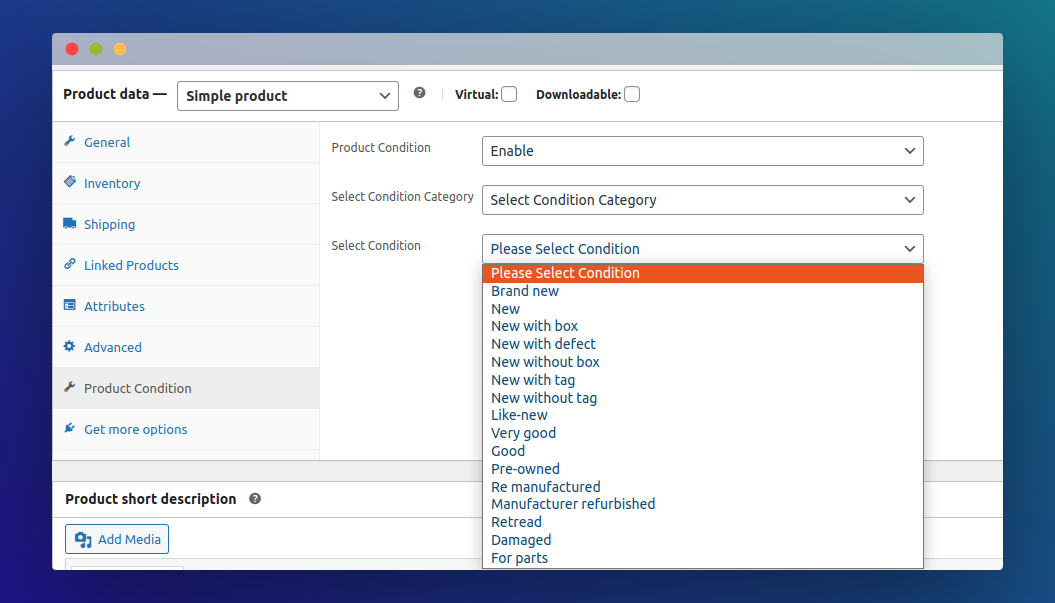Tick the Downloadable checkbox
Image resolution: width=1055 pixels, height=603 pixels.
[632, 95]
